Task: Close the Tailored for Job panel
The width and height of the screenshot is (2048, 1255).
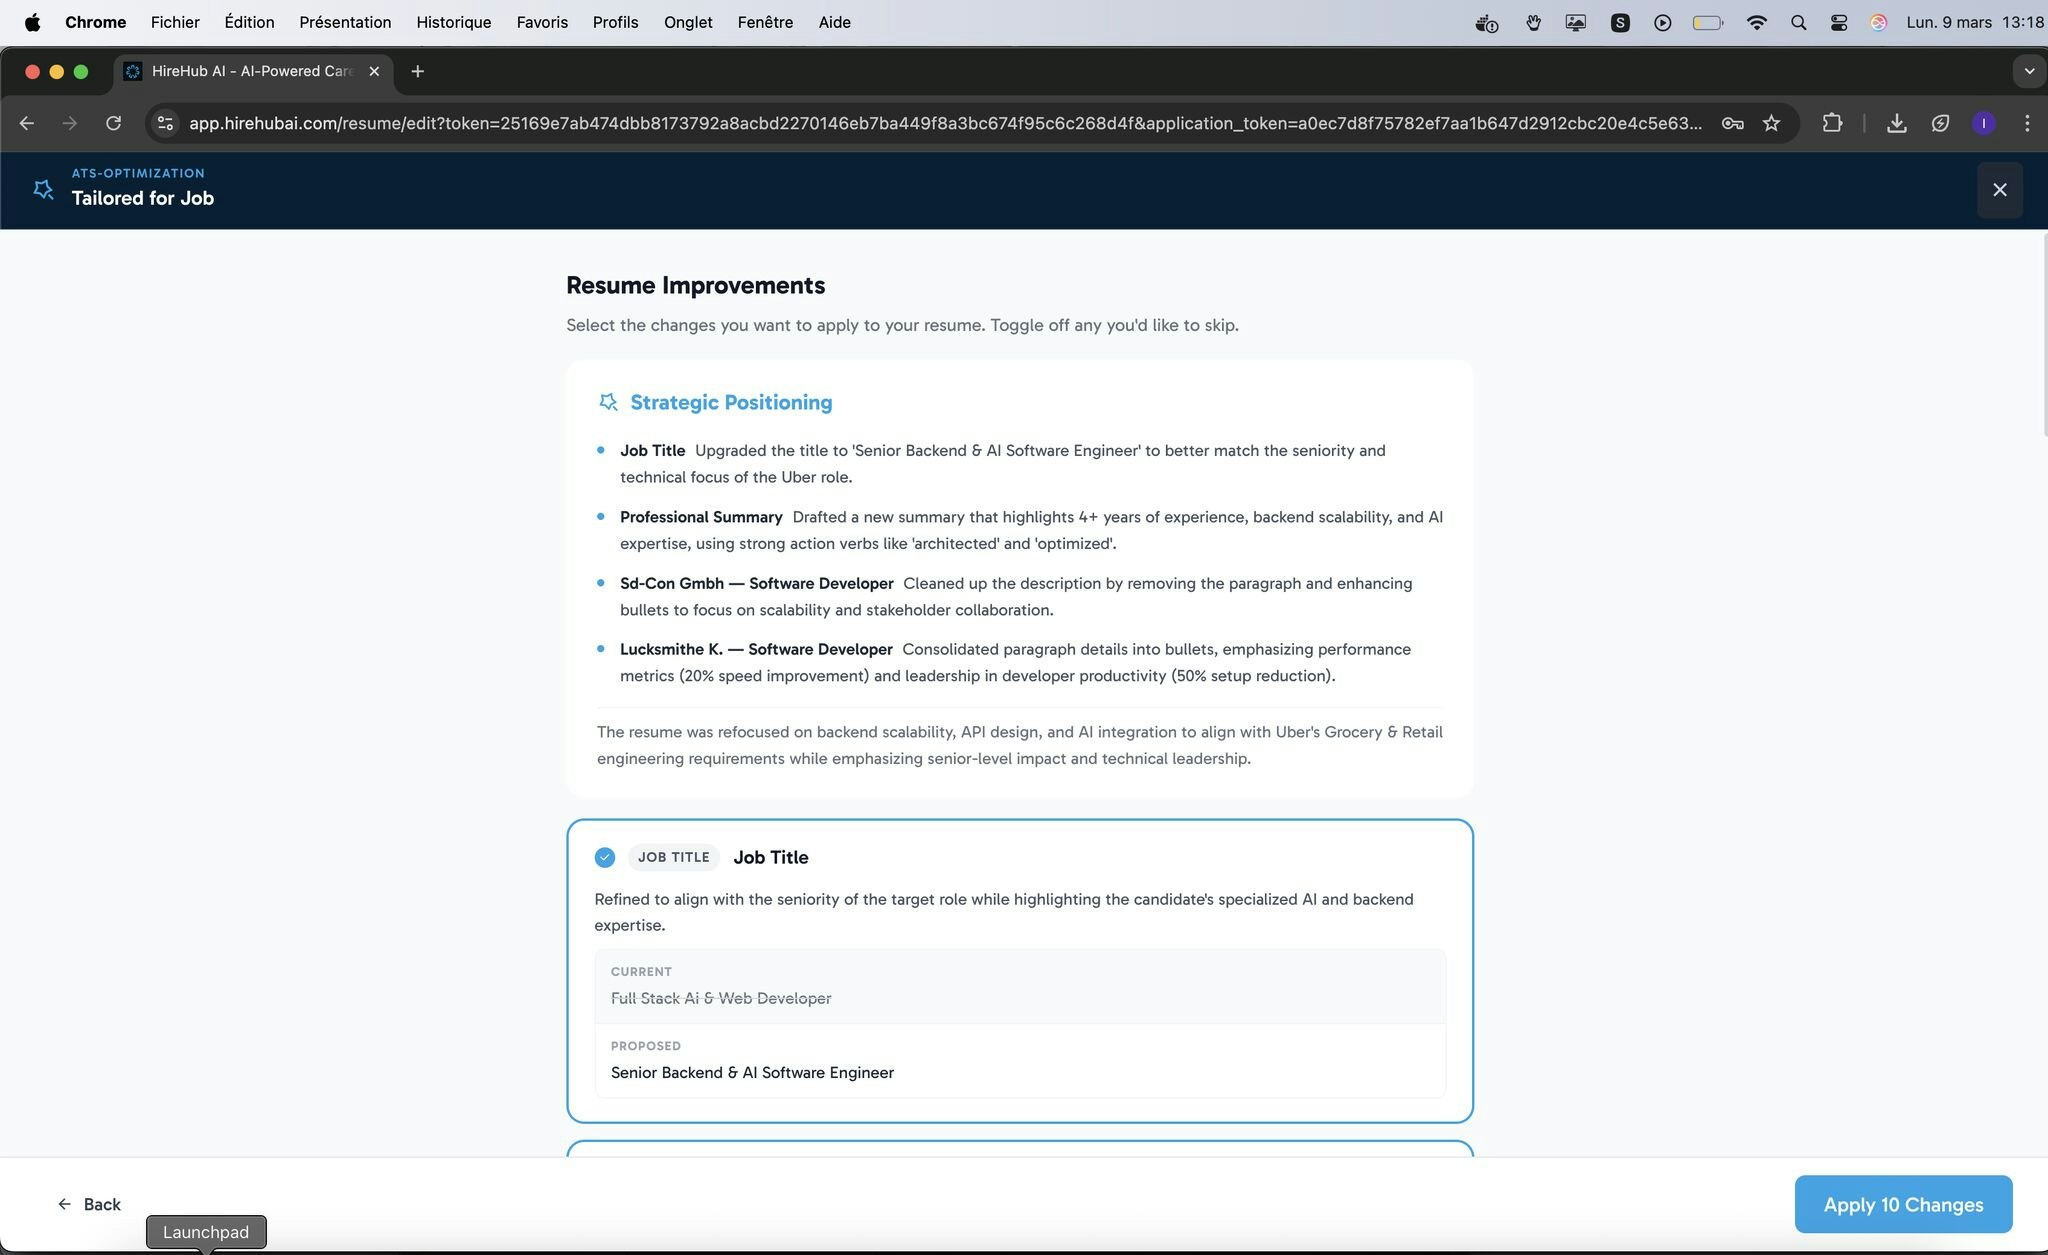Action: click(x=1999, y=190)
